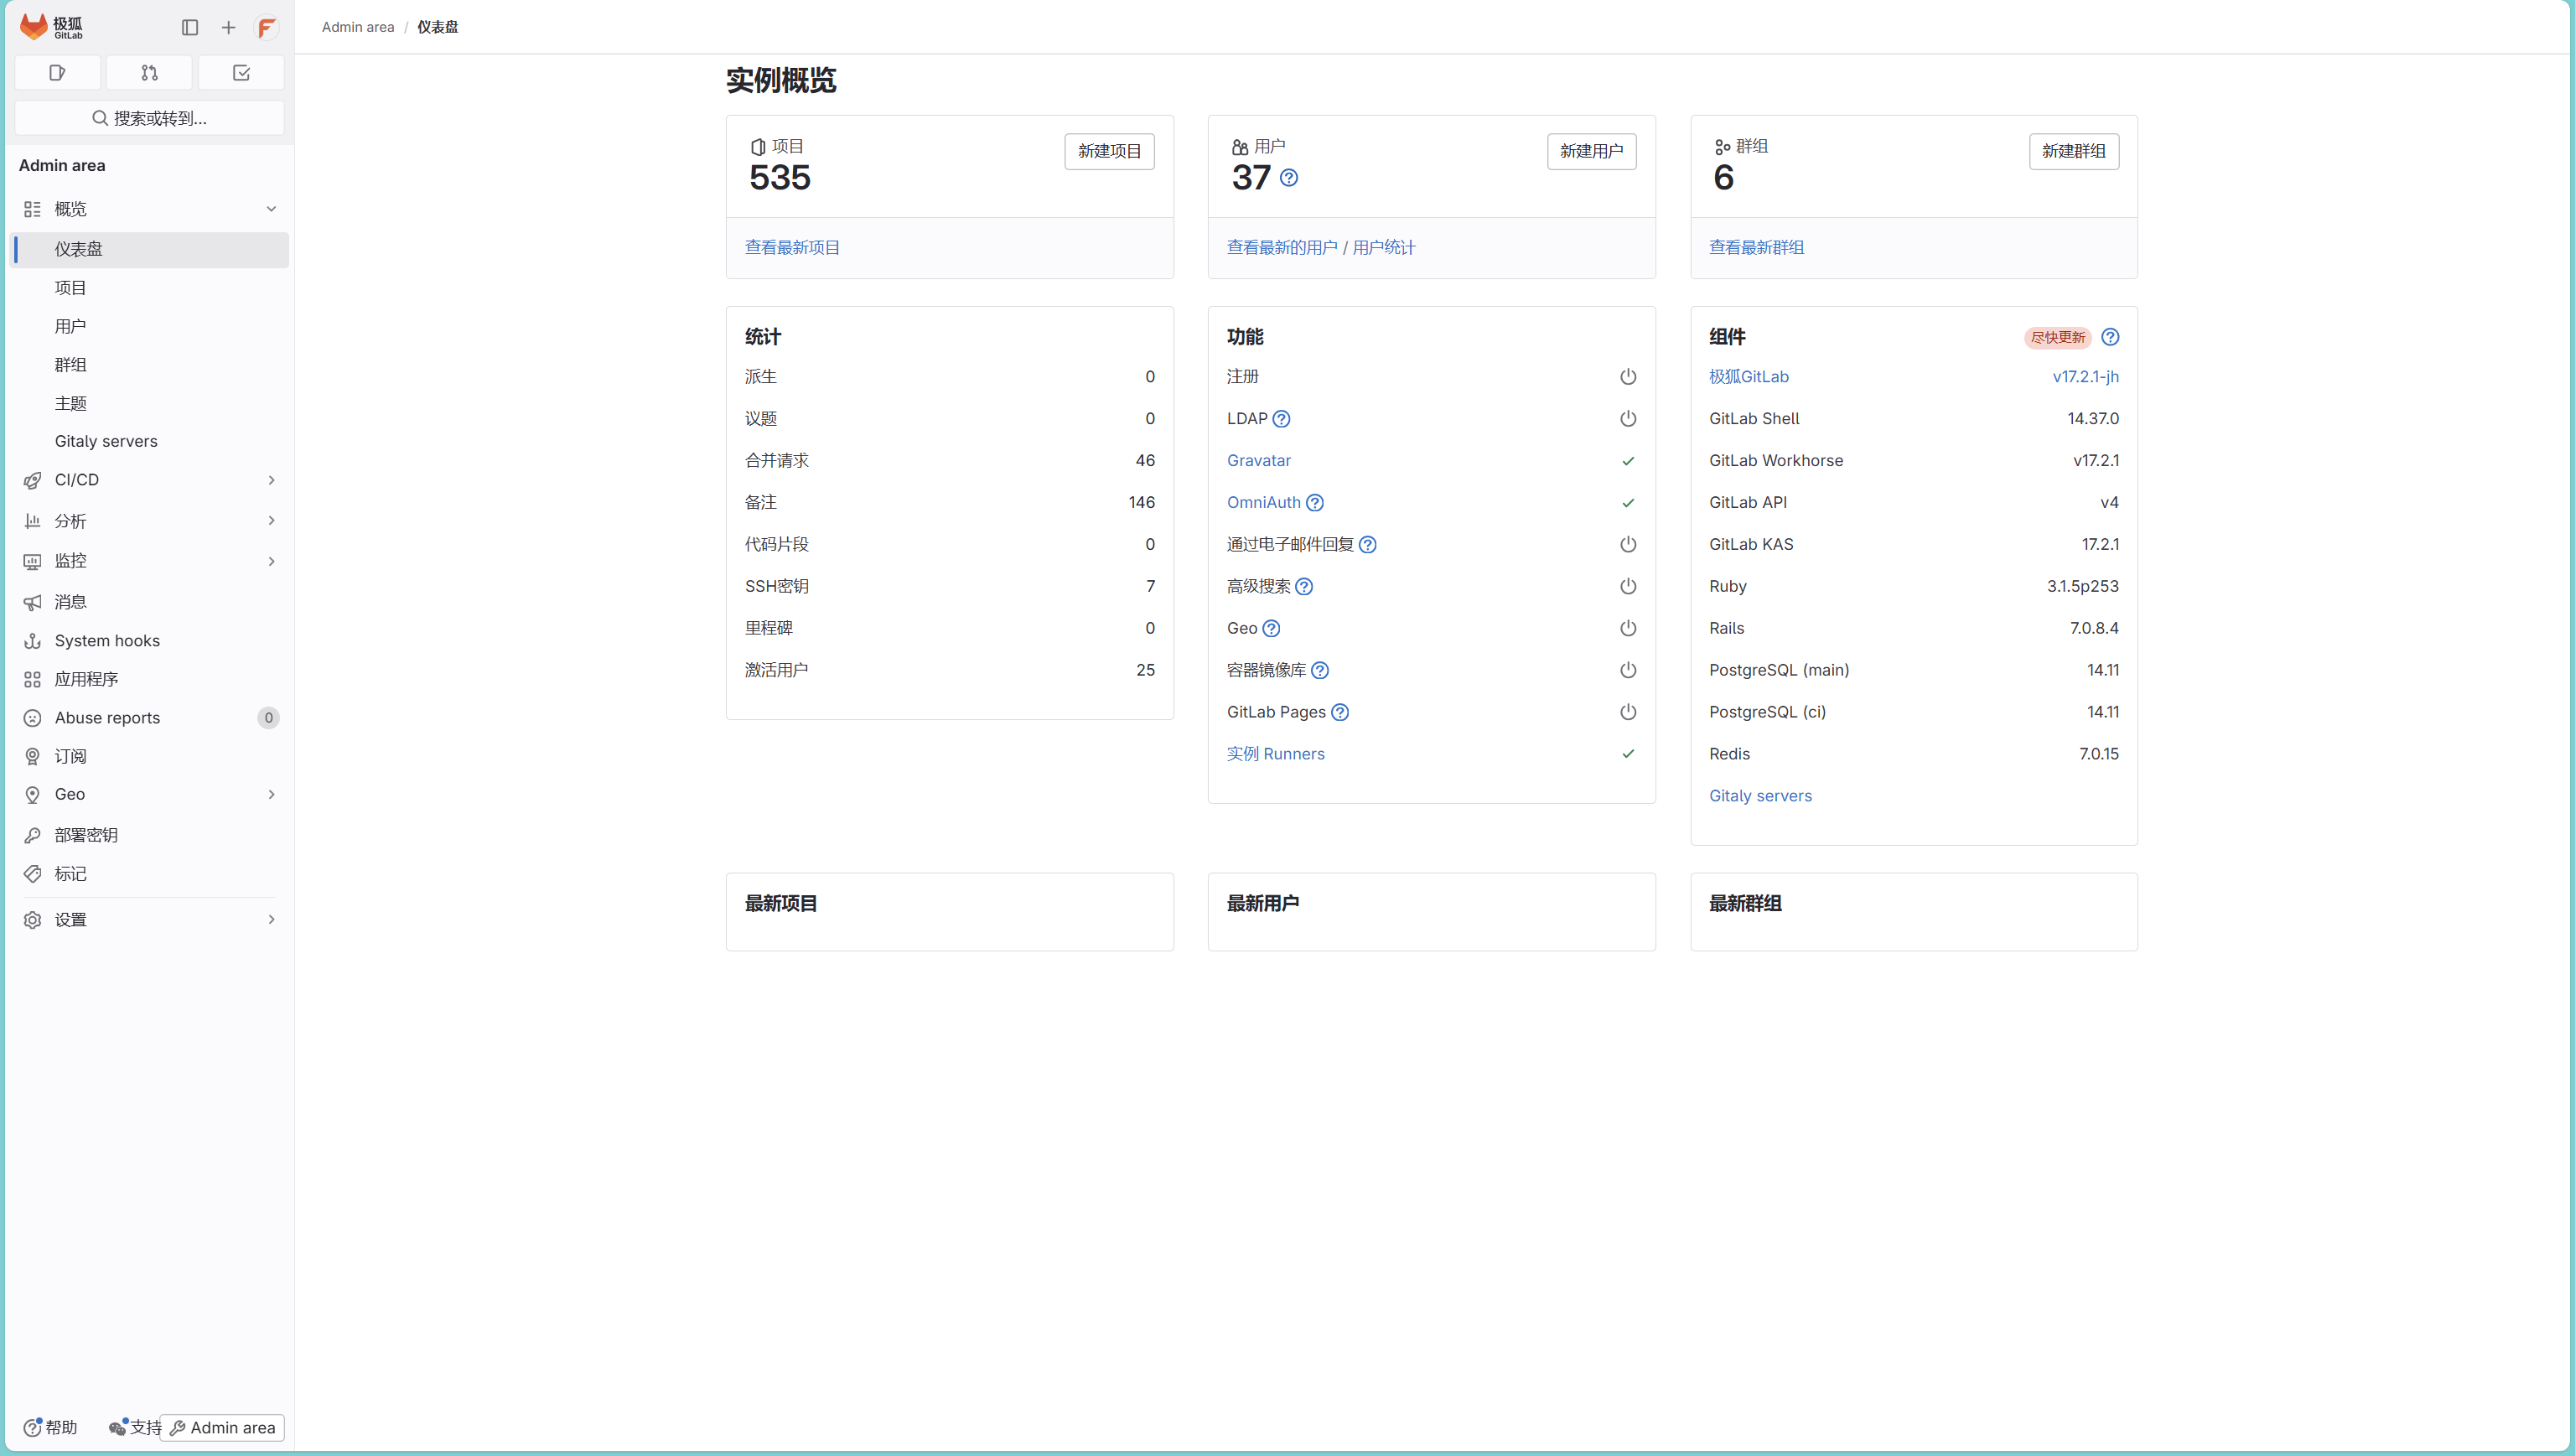Collapse the 概览 sidebar section
2575x1456 pixels.
(149, 209)
